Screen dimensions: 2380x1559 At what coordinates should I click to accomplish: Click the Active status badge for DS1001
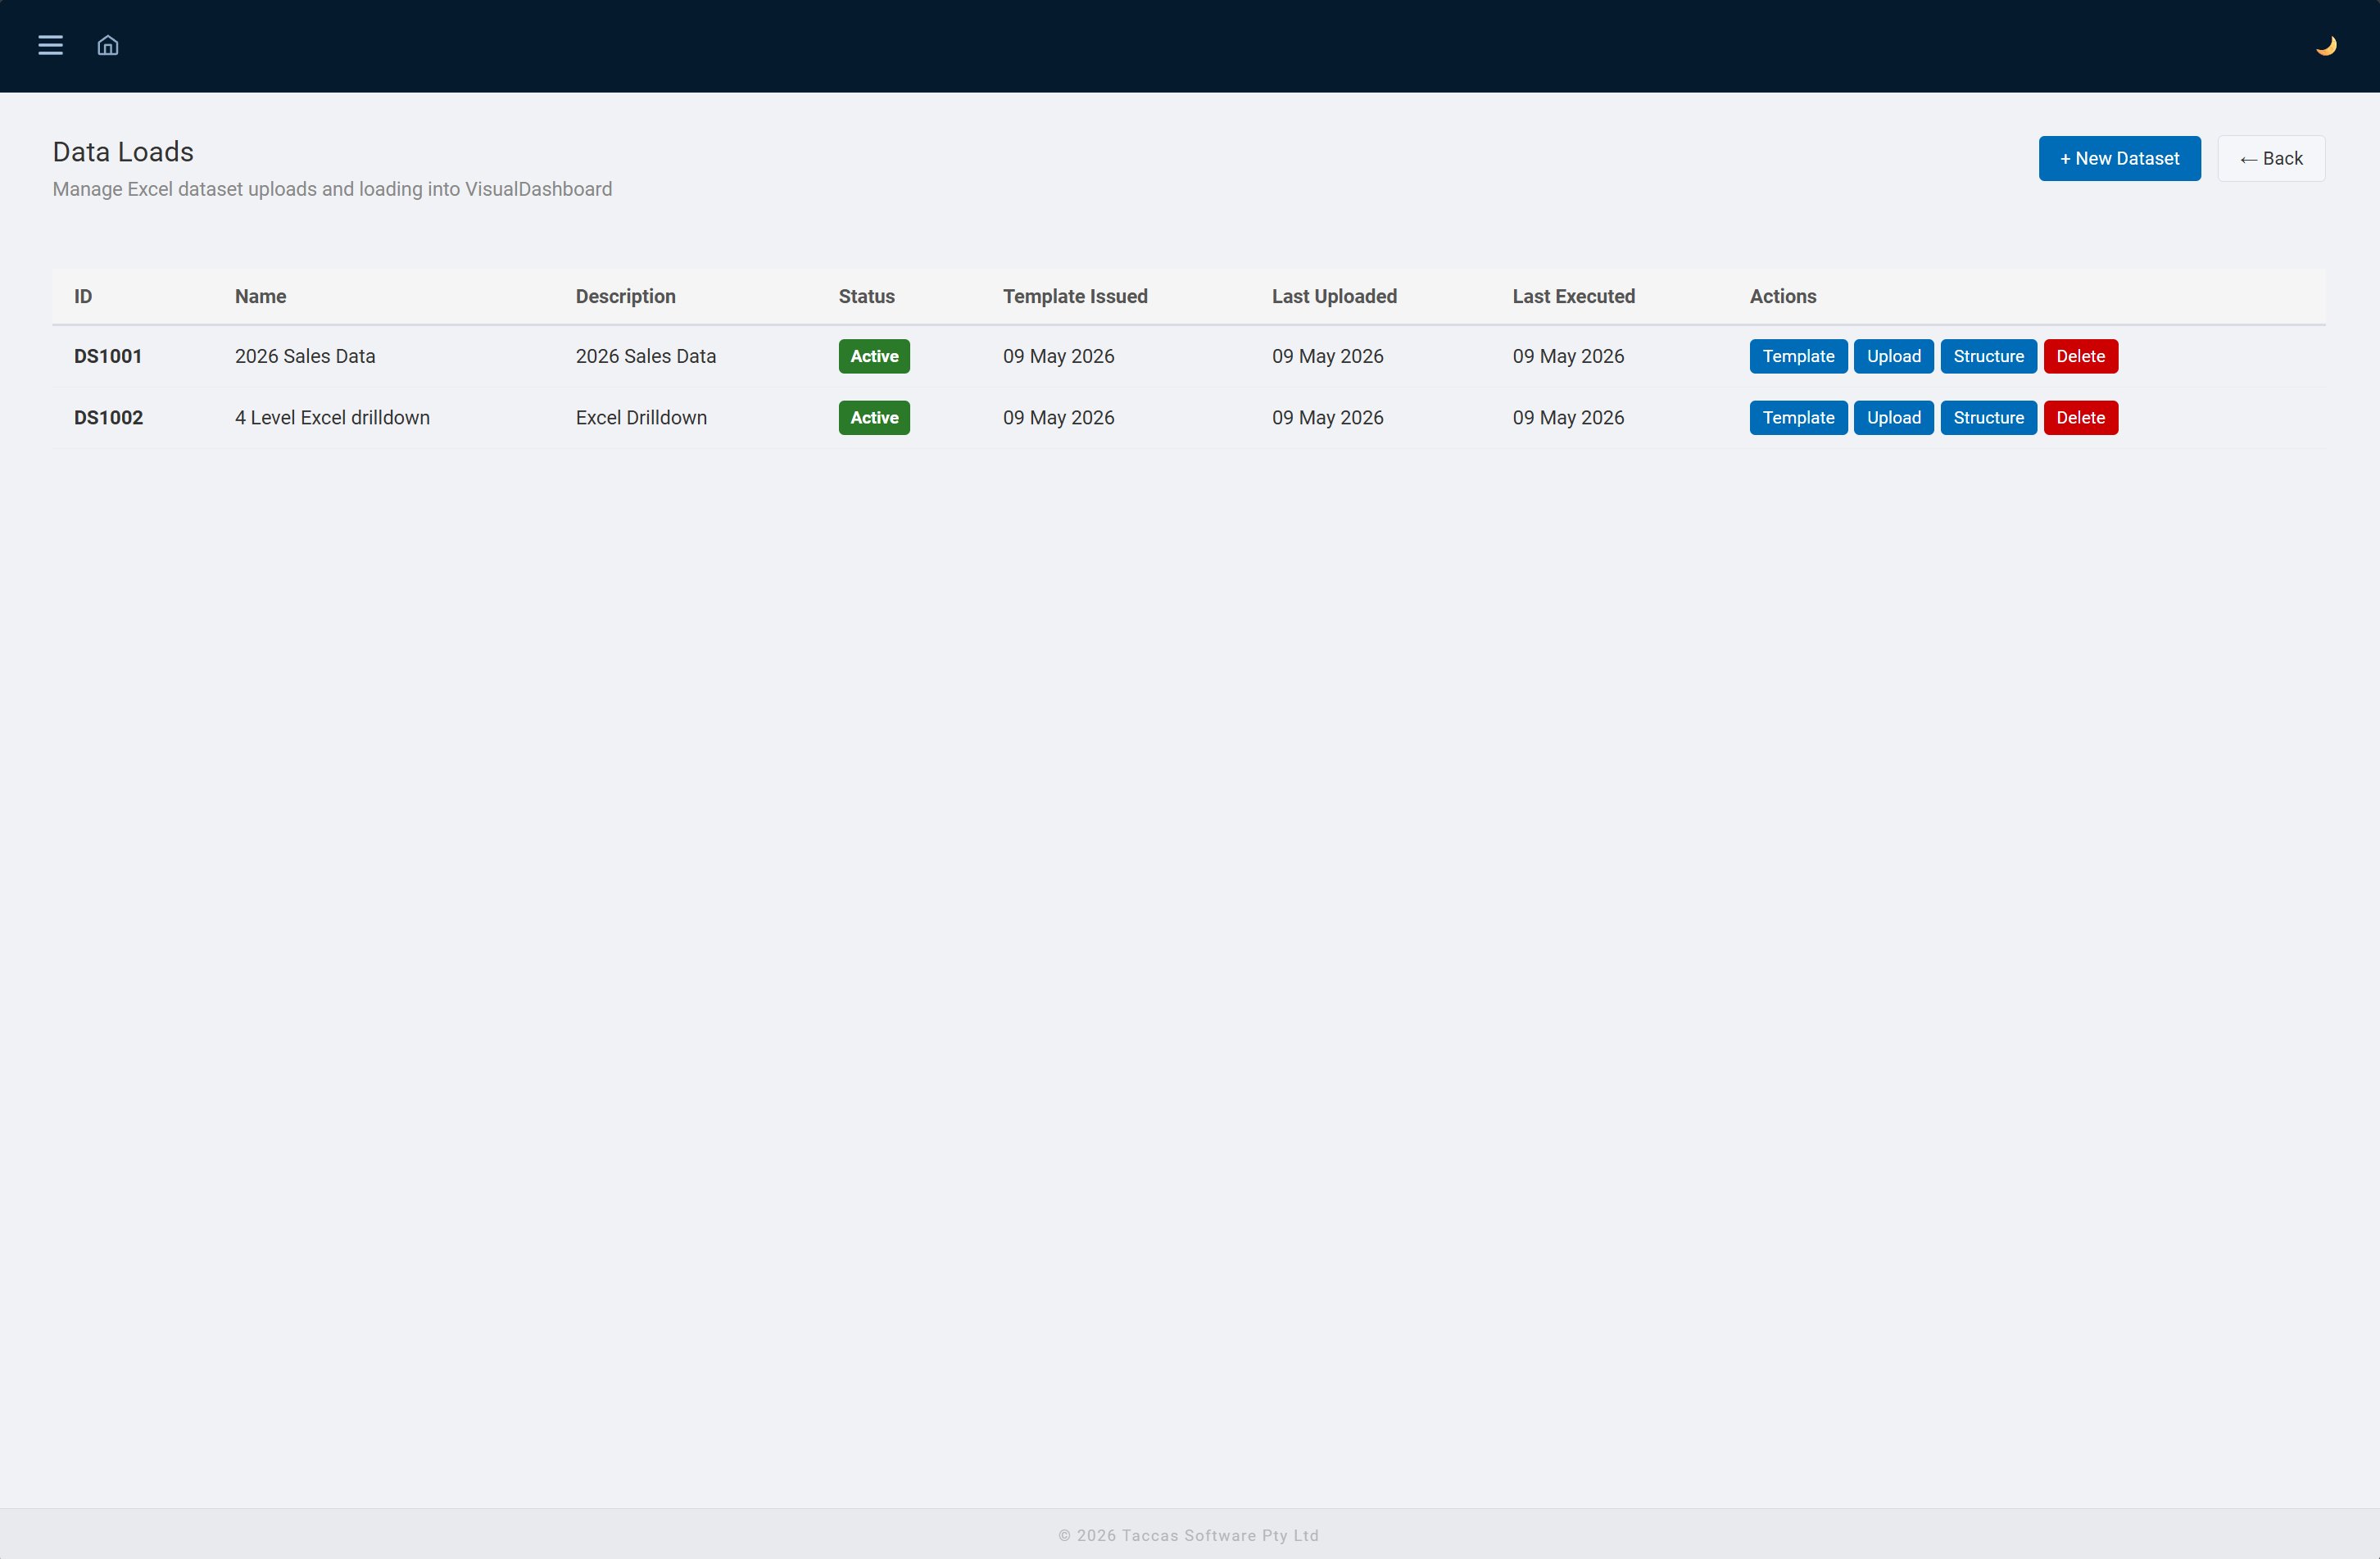click(874, 356)
